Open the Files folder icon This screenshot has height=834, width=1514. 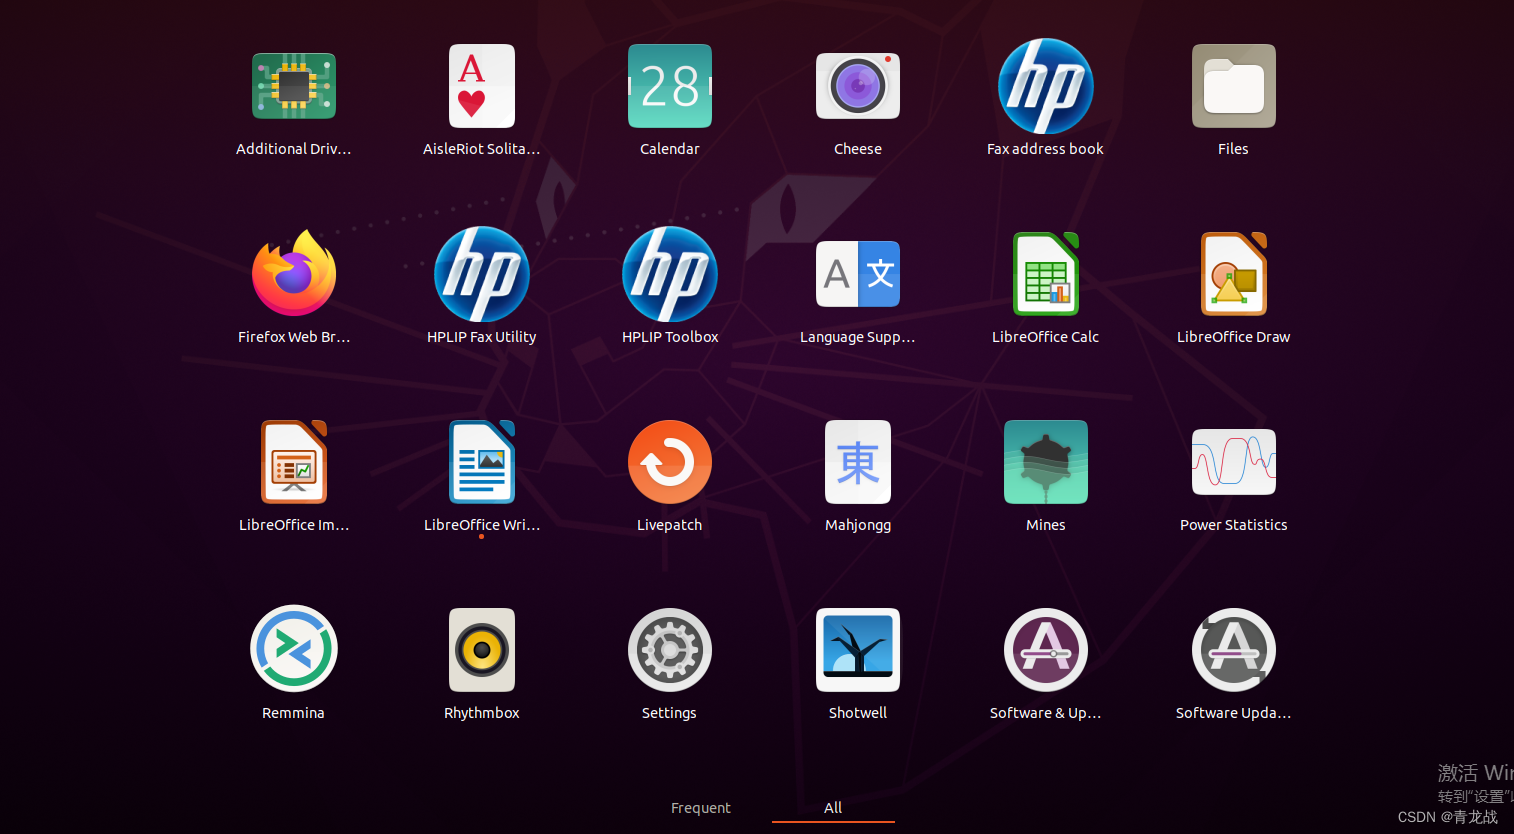click(1234, 86)
